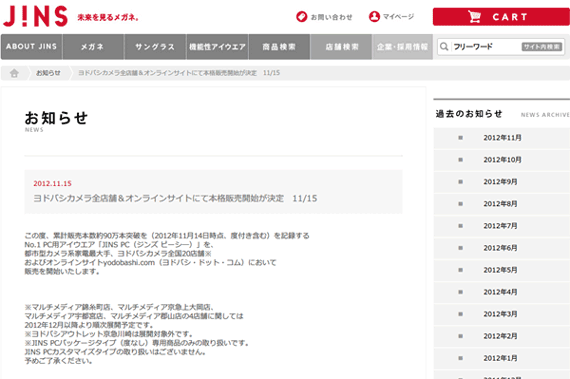Open the サングラス menu
570x379 pixels.
(x=155, y=47)
